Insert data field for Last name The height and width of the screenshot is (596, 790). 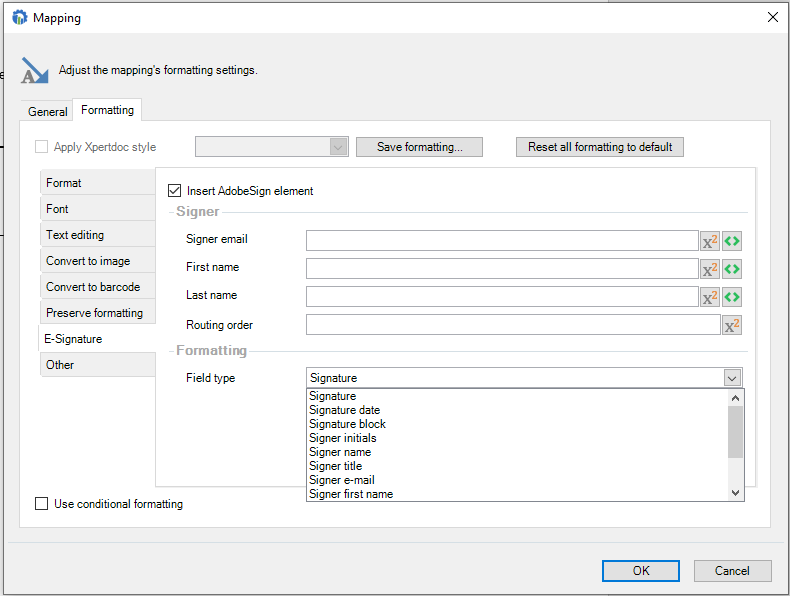[732, 297]
